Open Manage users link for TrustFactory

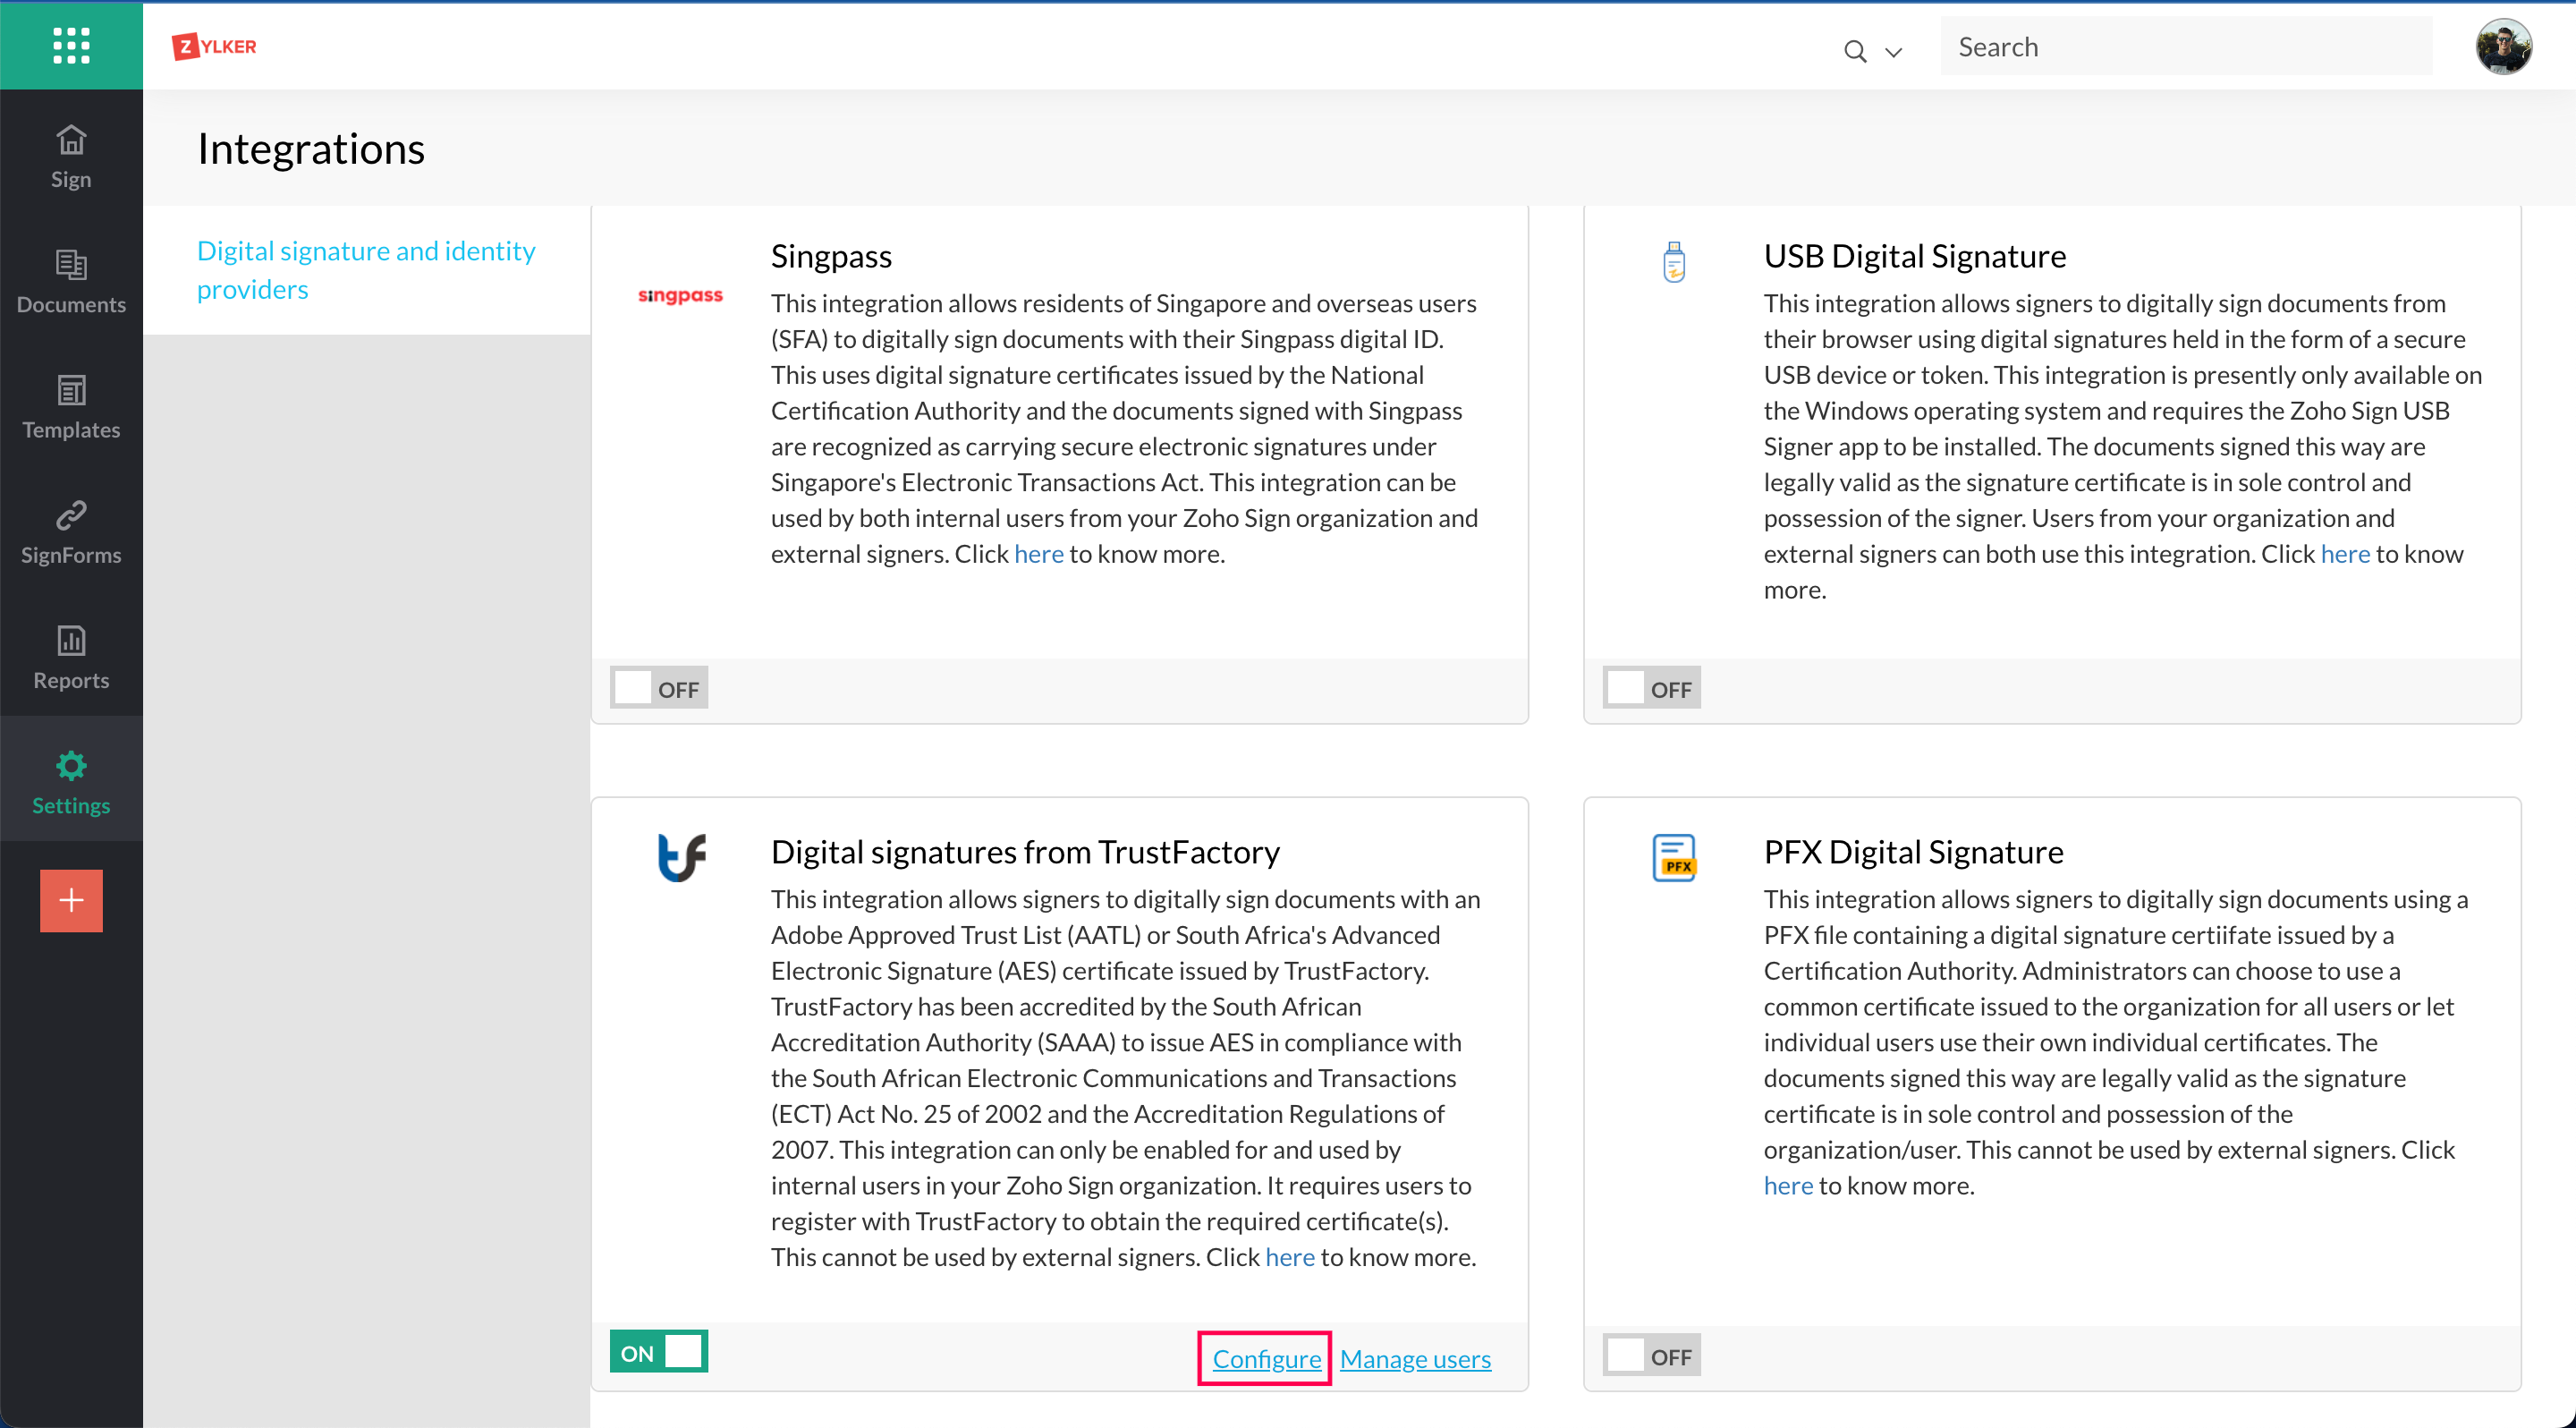(x=1414, y=1358)
